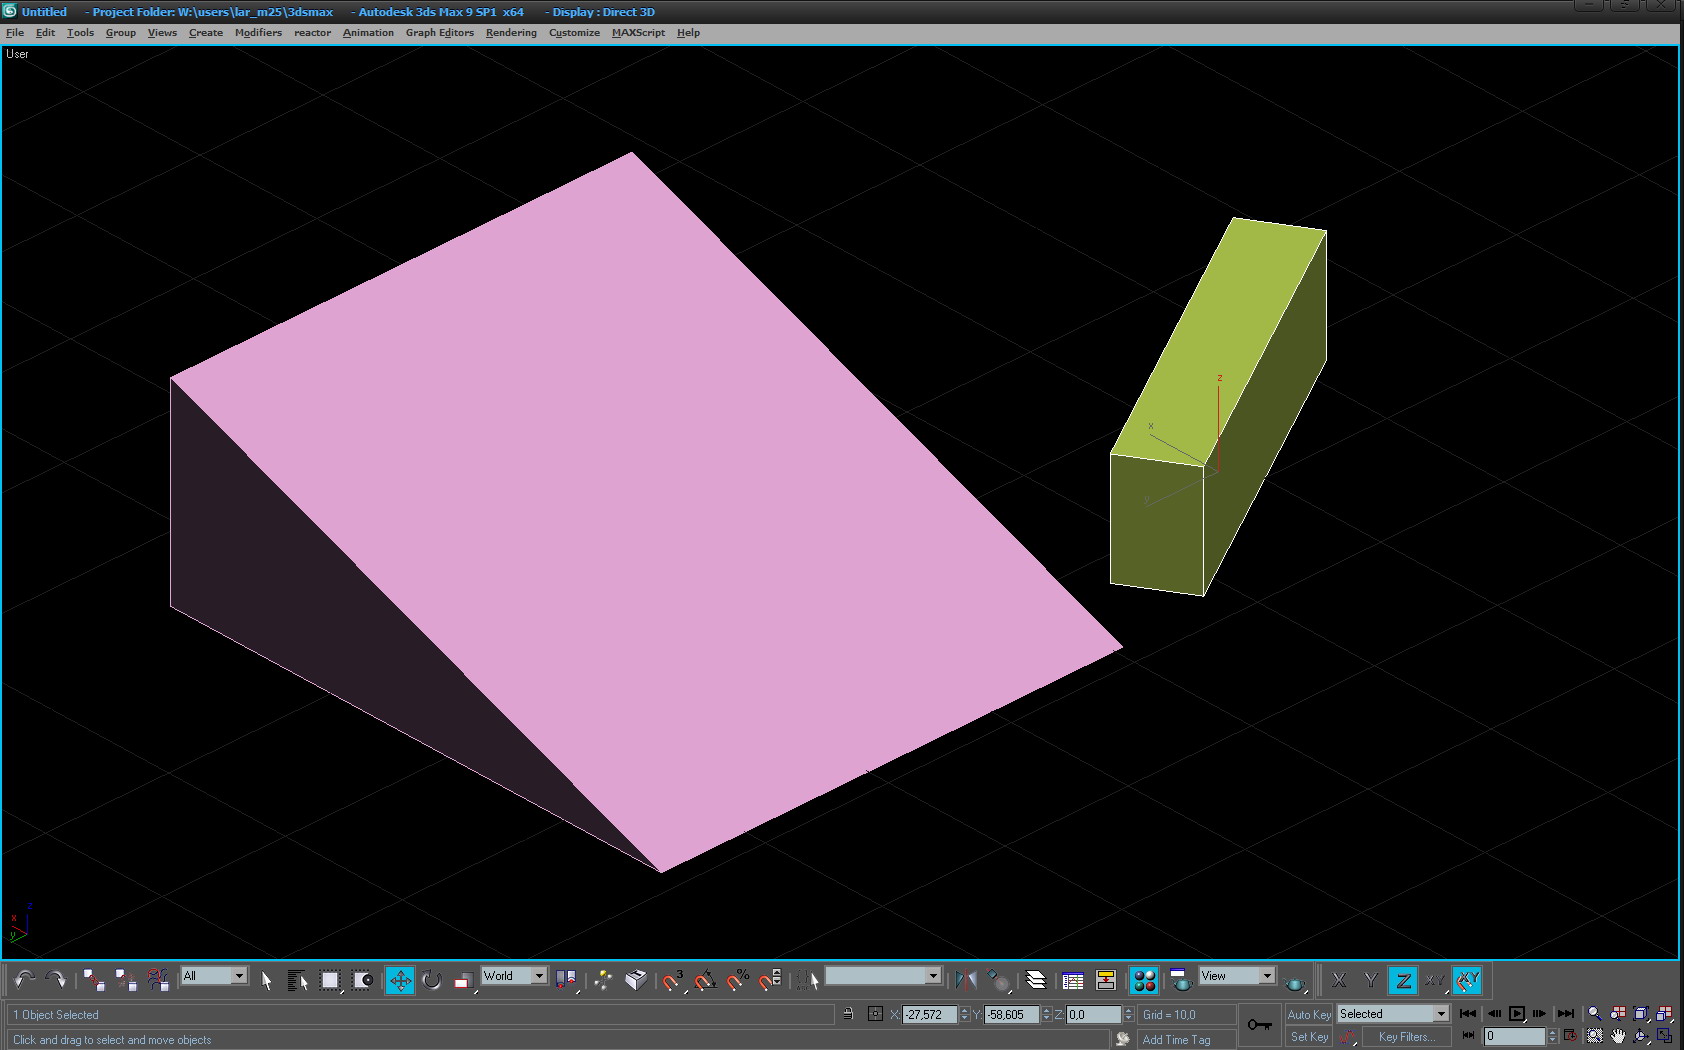Toggle the 3D Snaps magnet

coord(673,980)
